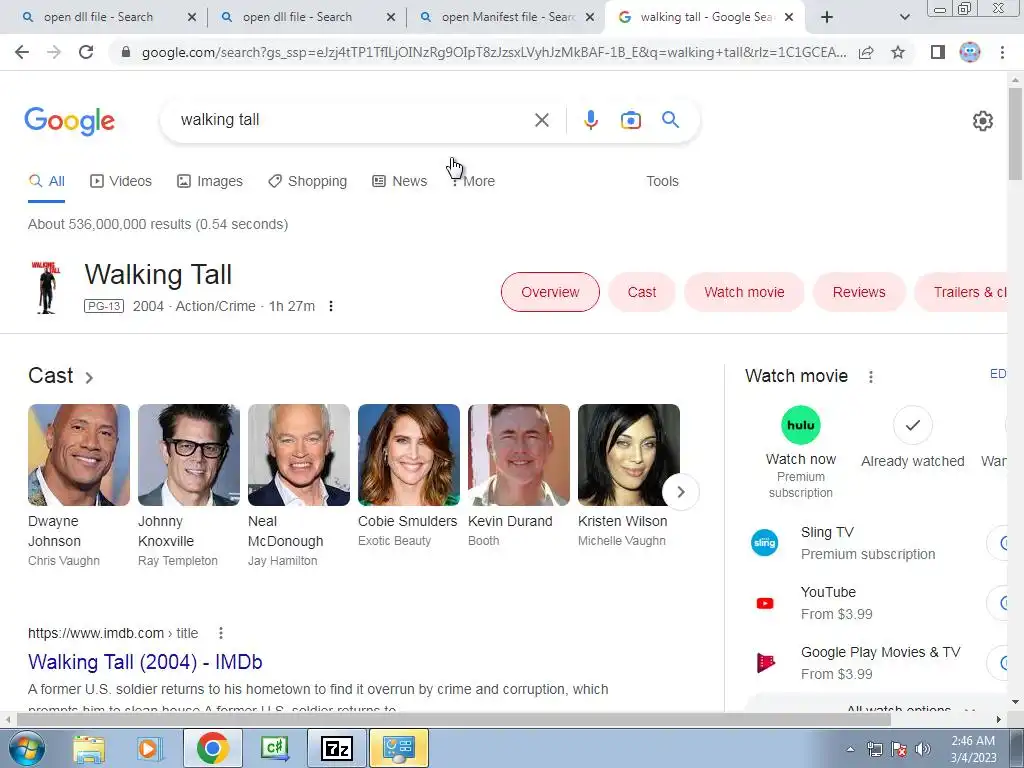
Task: Select the Overview chip
Action: pos(550,292)
